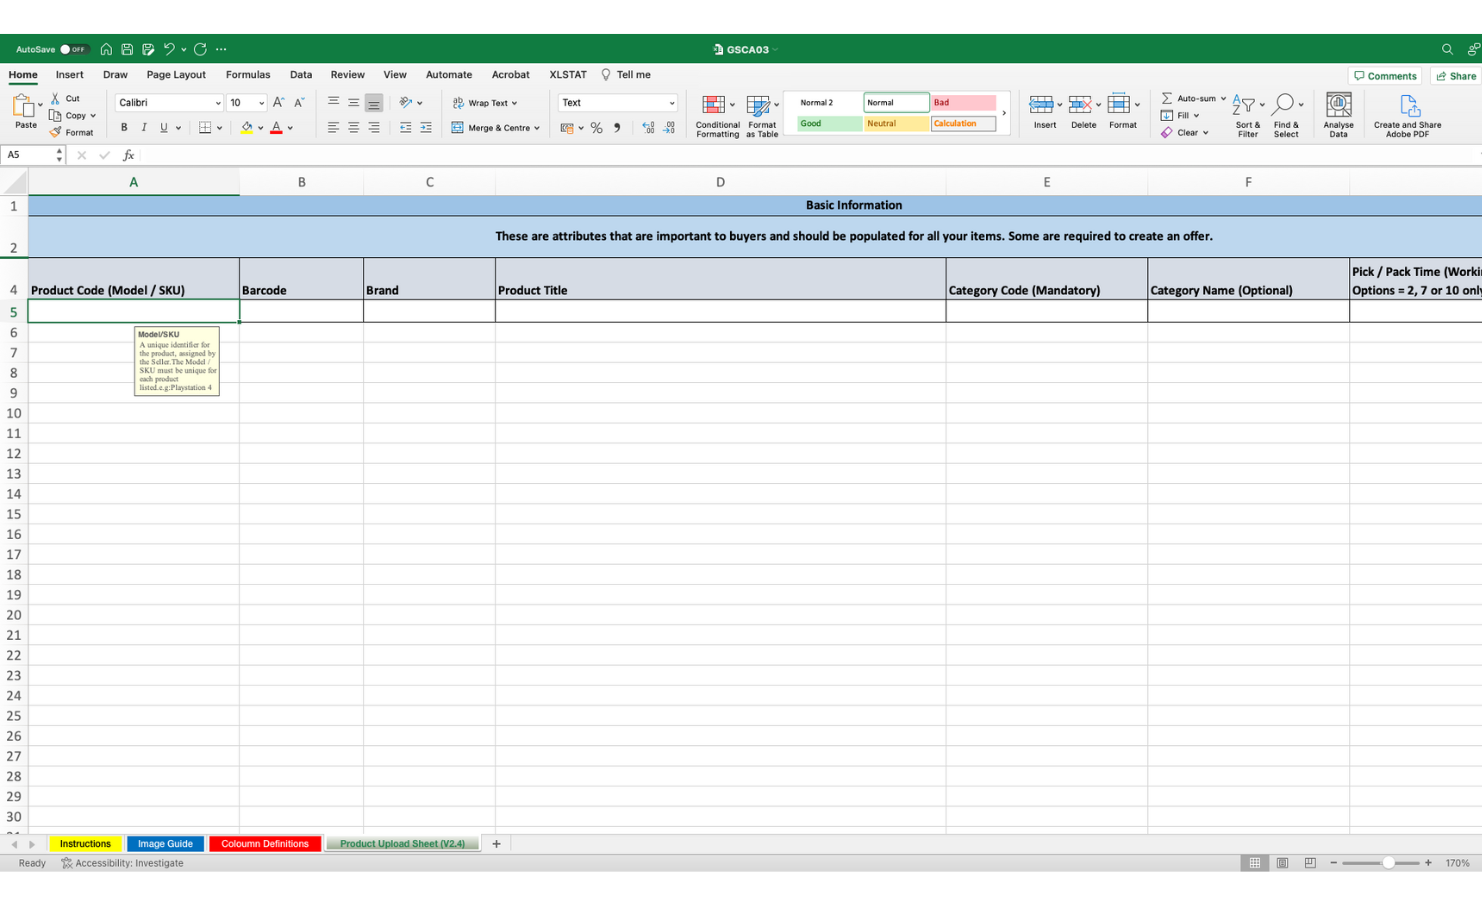Click the Percent style icon

pyautogui.click(x=596, y=128)
